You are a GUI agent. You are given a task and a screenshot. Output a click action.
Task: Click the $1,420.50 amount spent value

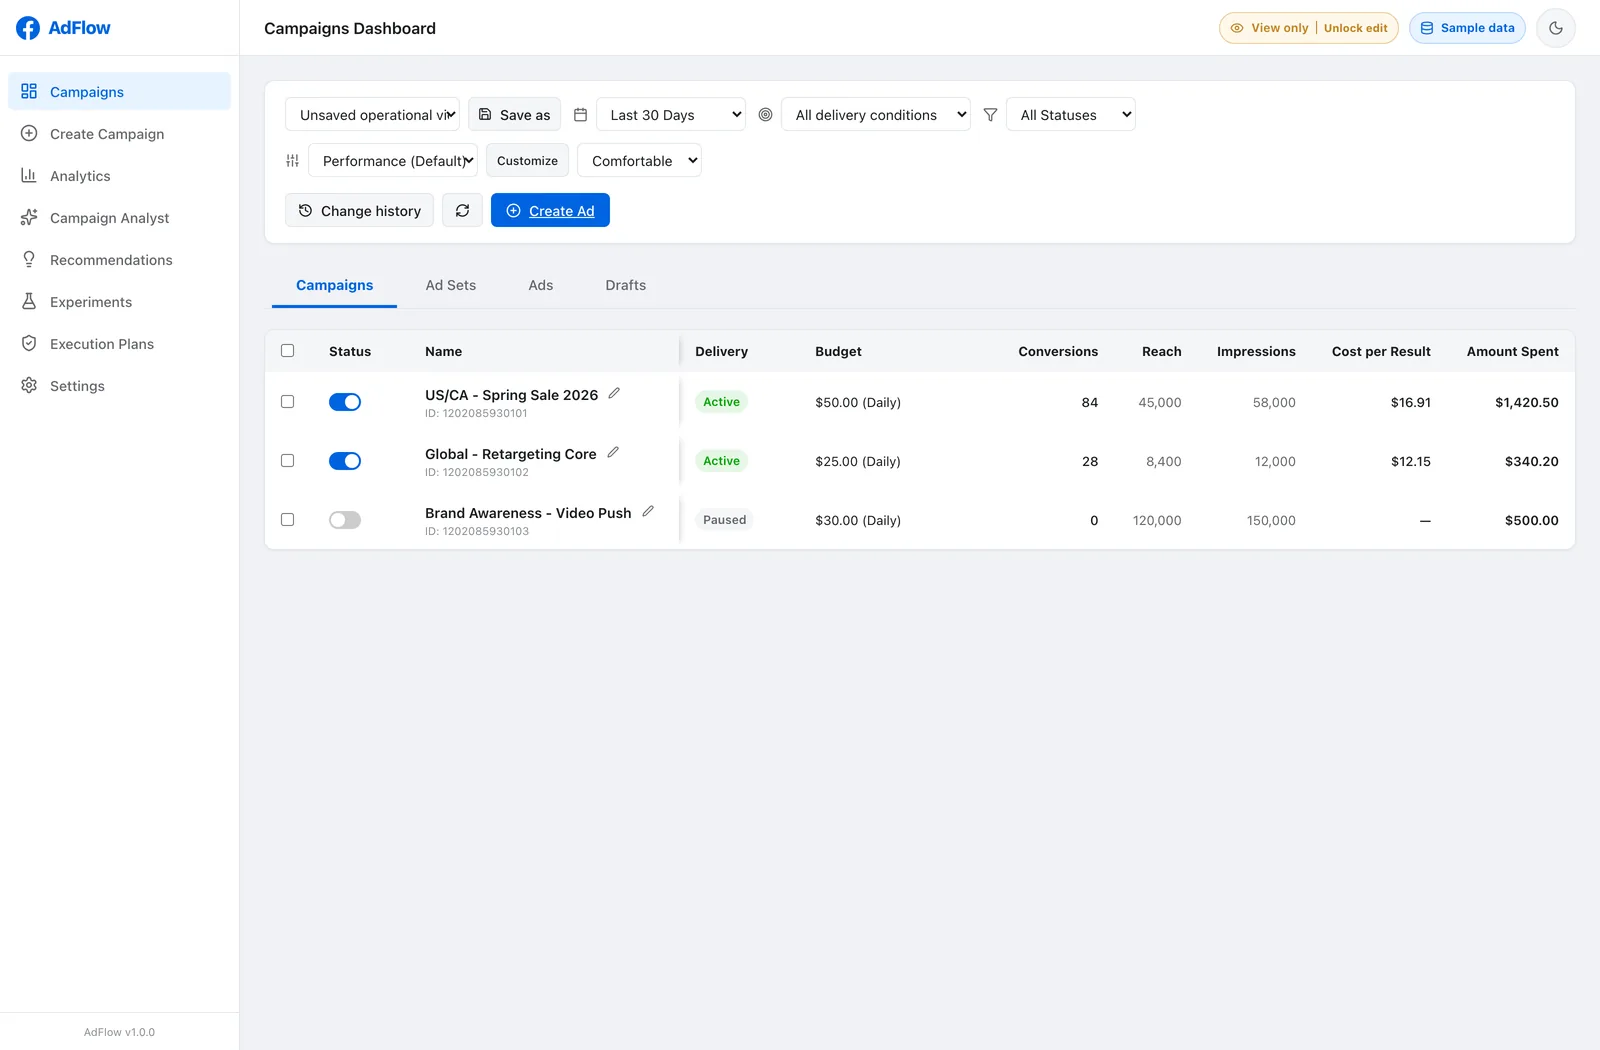click(x=1526, y=402)
